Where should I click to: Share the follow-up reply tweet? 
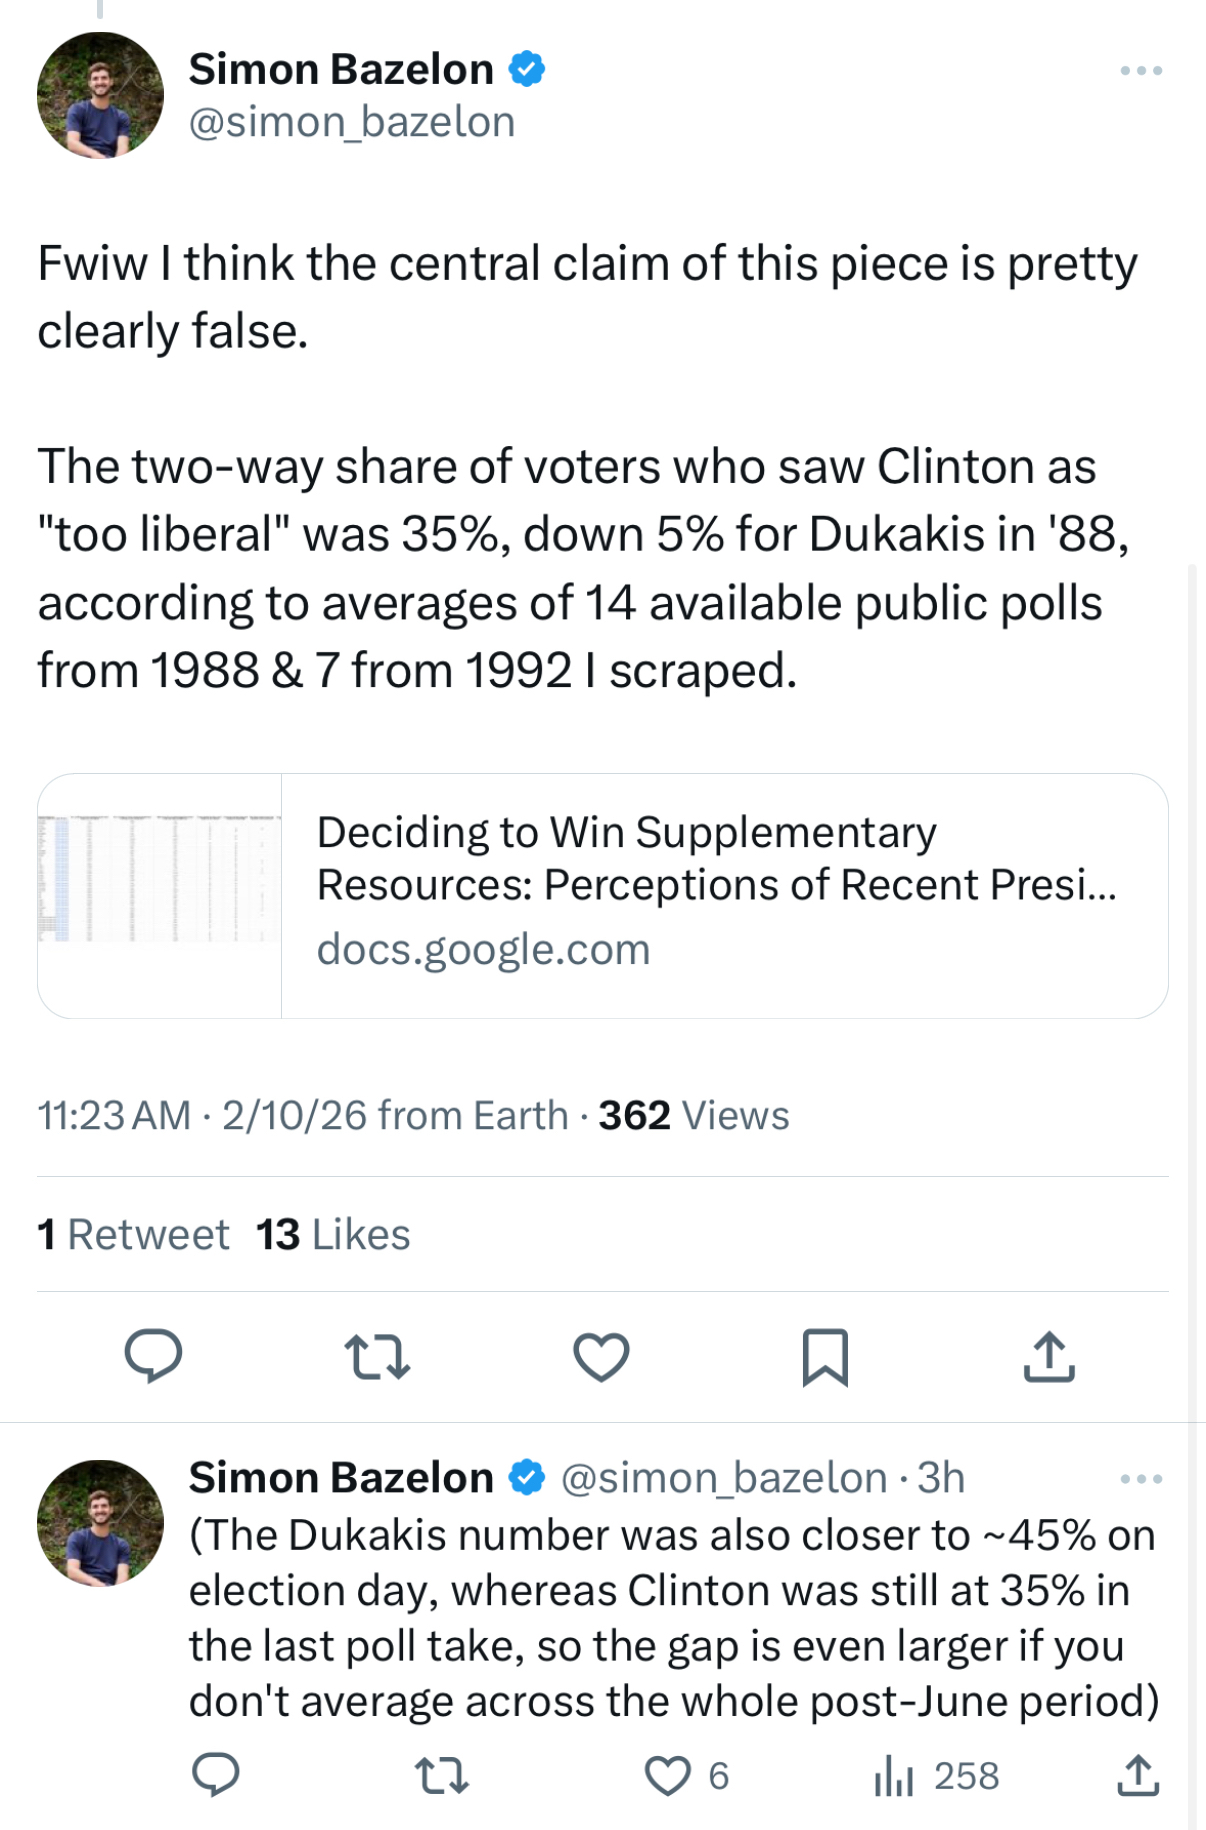(1138, 1775)
